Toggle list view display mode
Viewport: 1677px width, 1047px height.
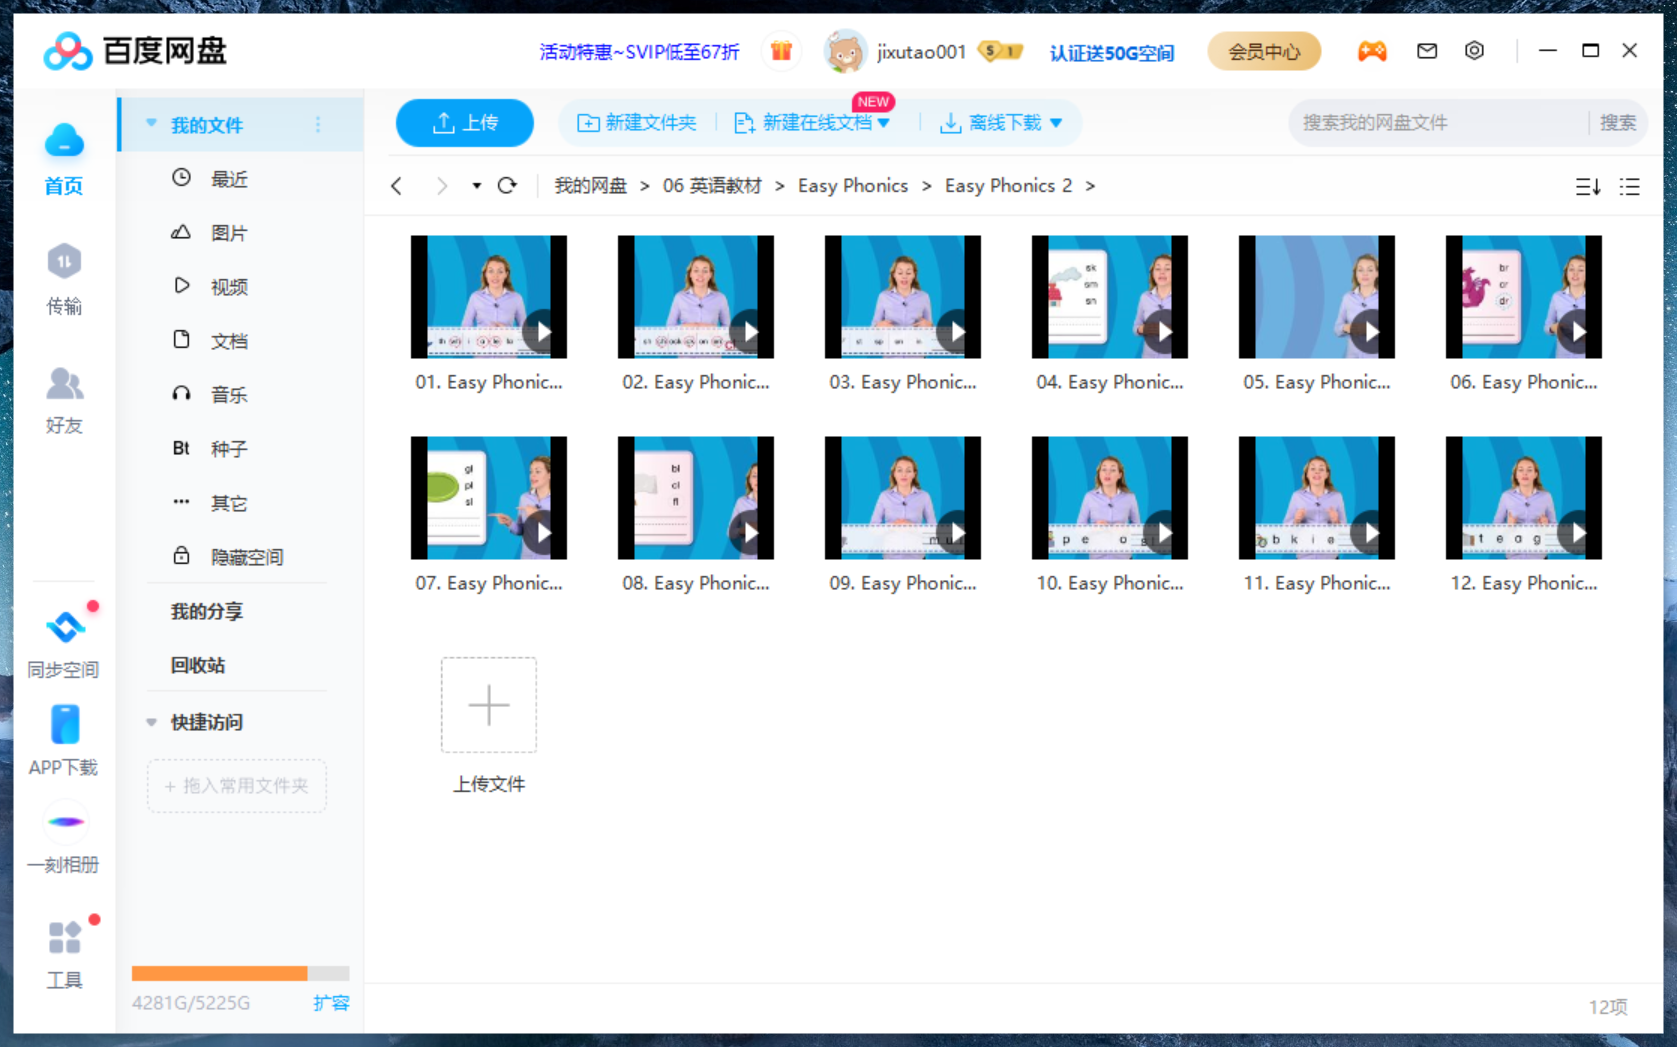pos(1630,187)
